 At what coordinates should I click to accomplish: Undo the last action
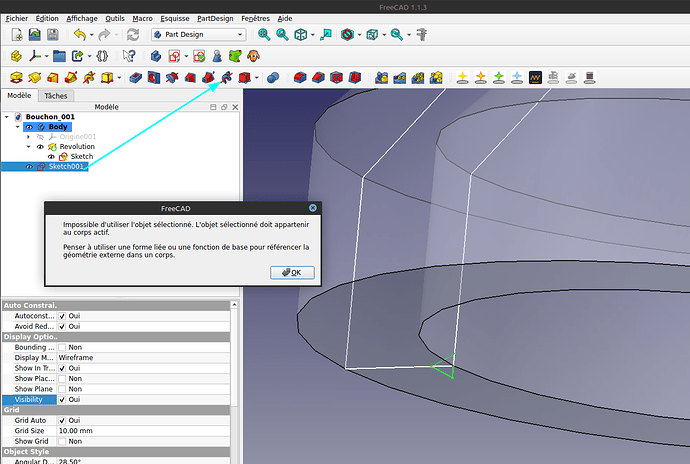(x=80, y=34)
